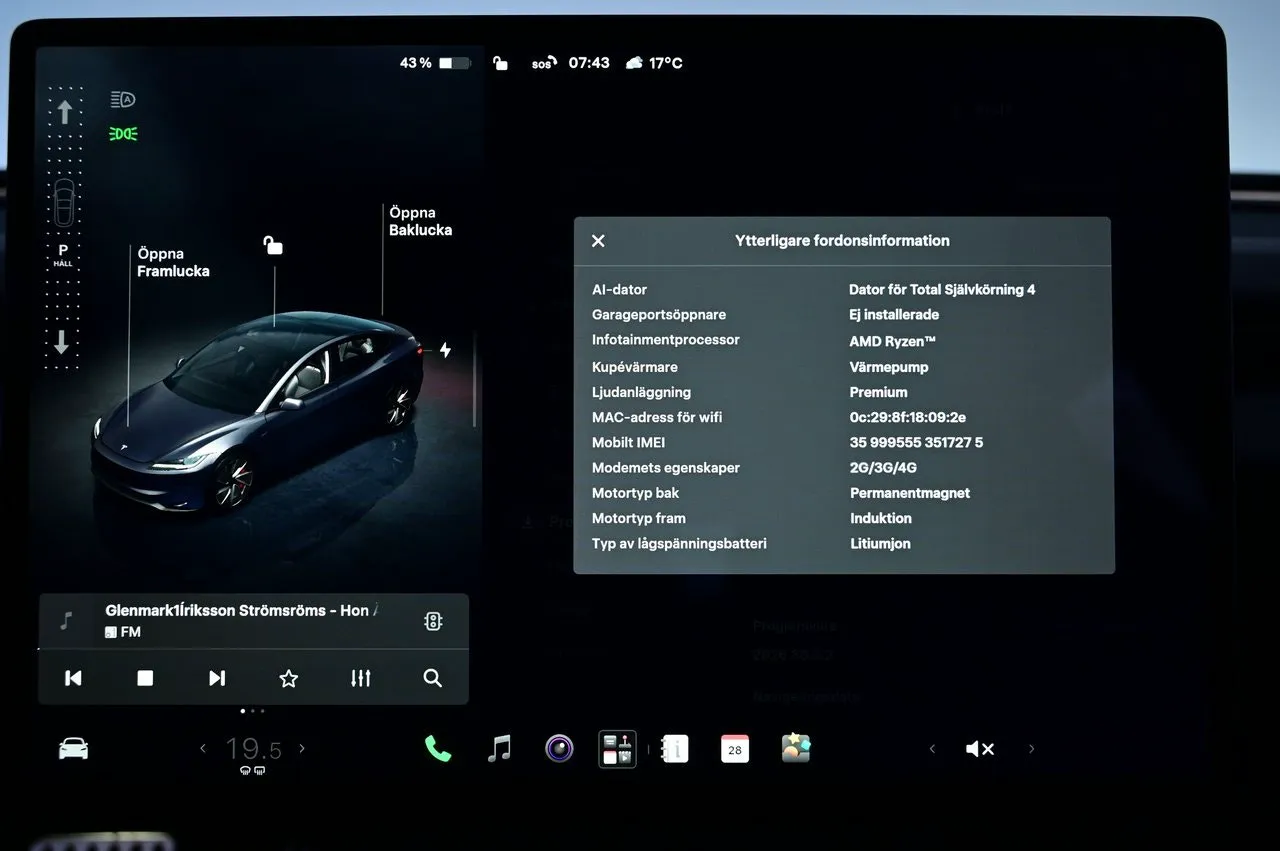Launch the Camera app from the dock

coord(559,748)
